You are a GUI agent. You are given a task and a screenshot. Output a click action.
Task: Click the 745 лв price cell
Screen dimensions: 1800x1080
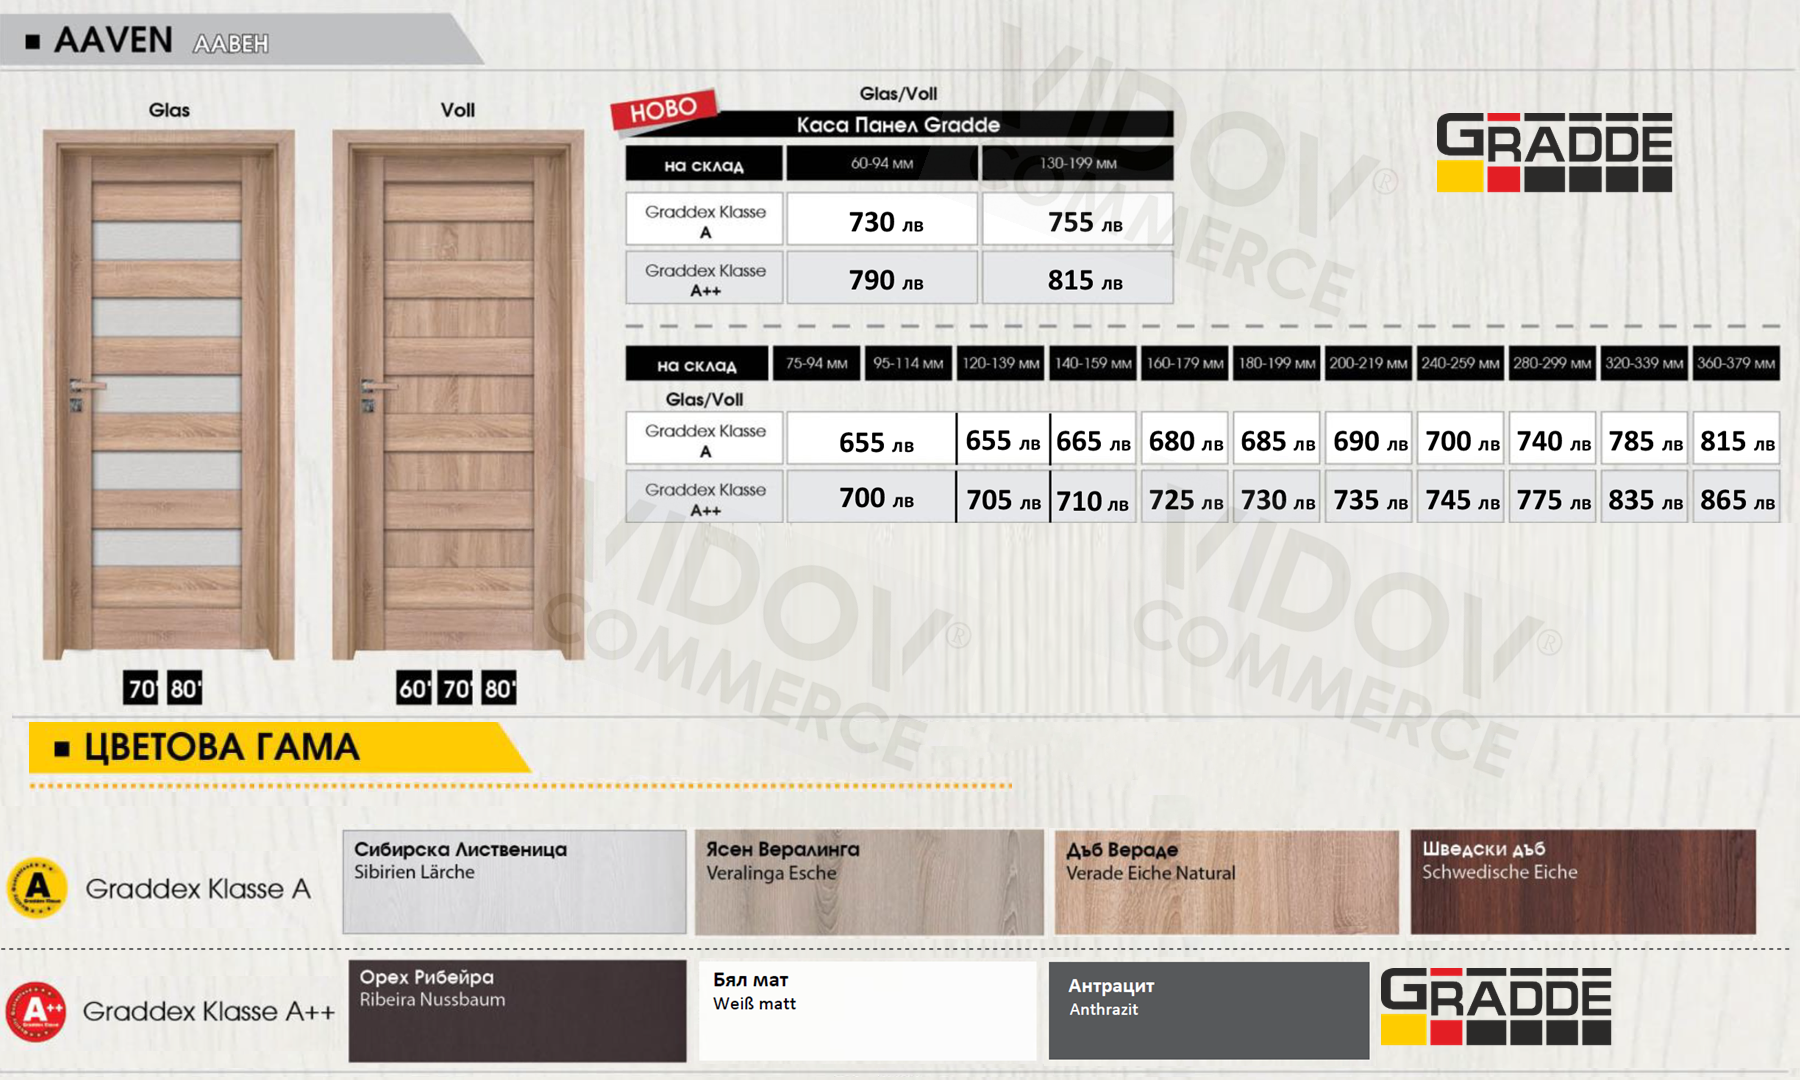click(x=1461, y=497)
